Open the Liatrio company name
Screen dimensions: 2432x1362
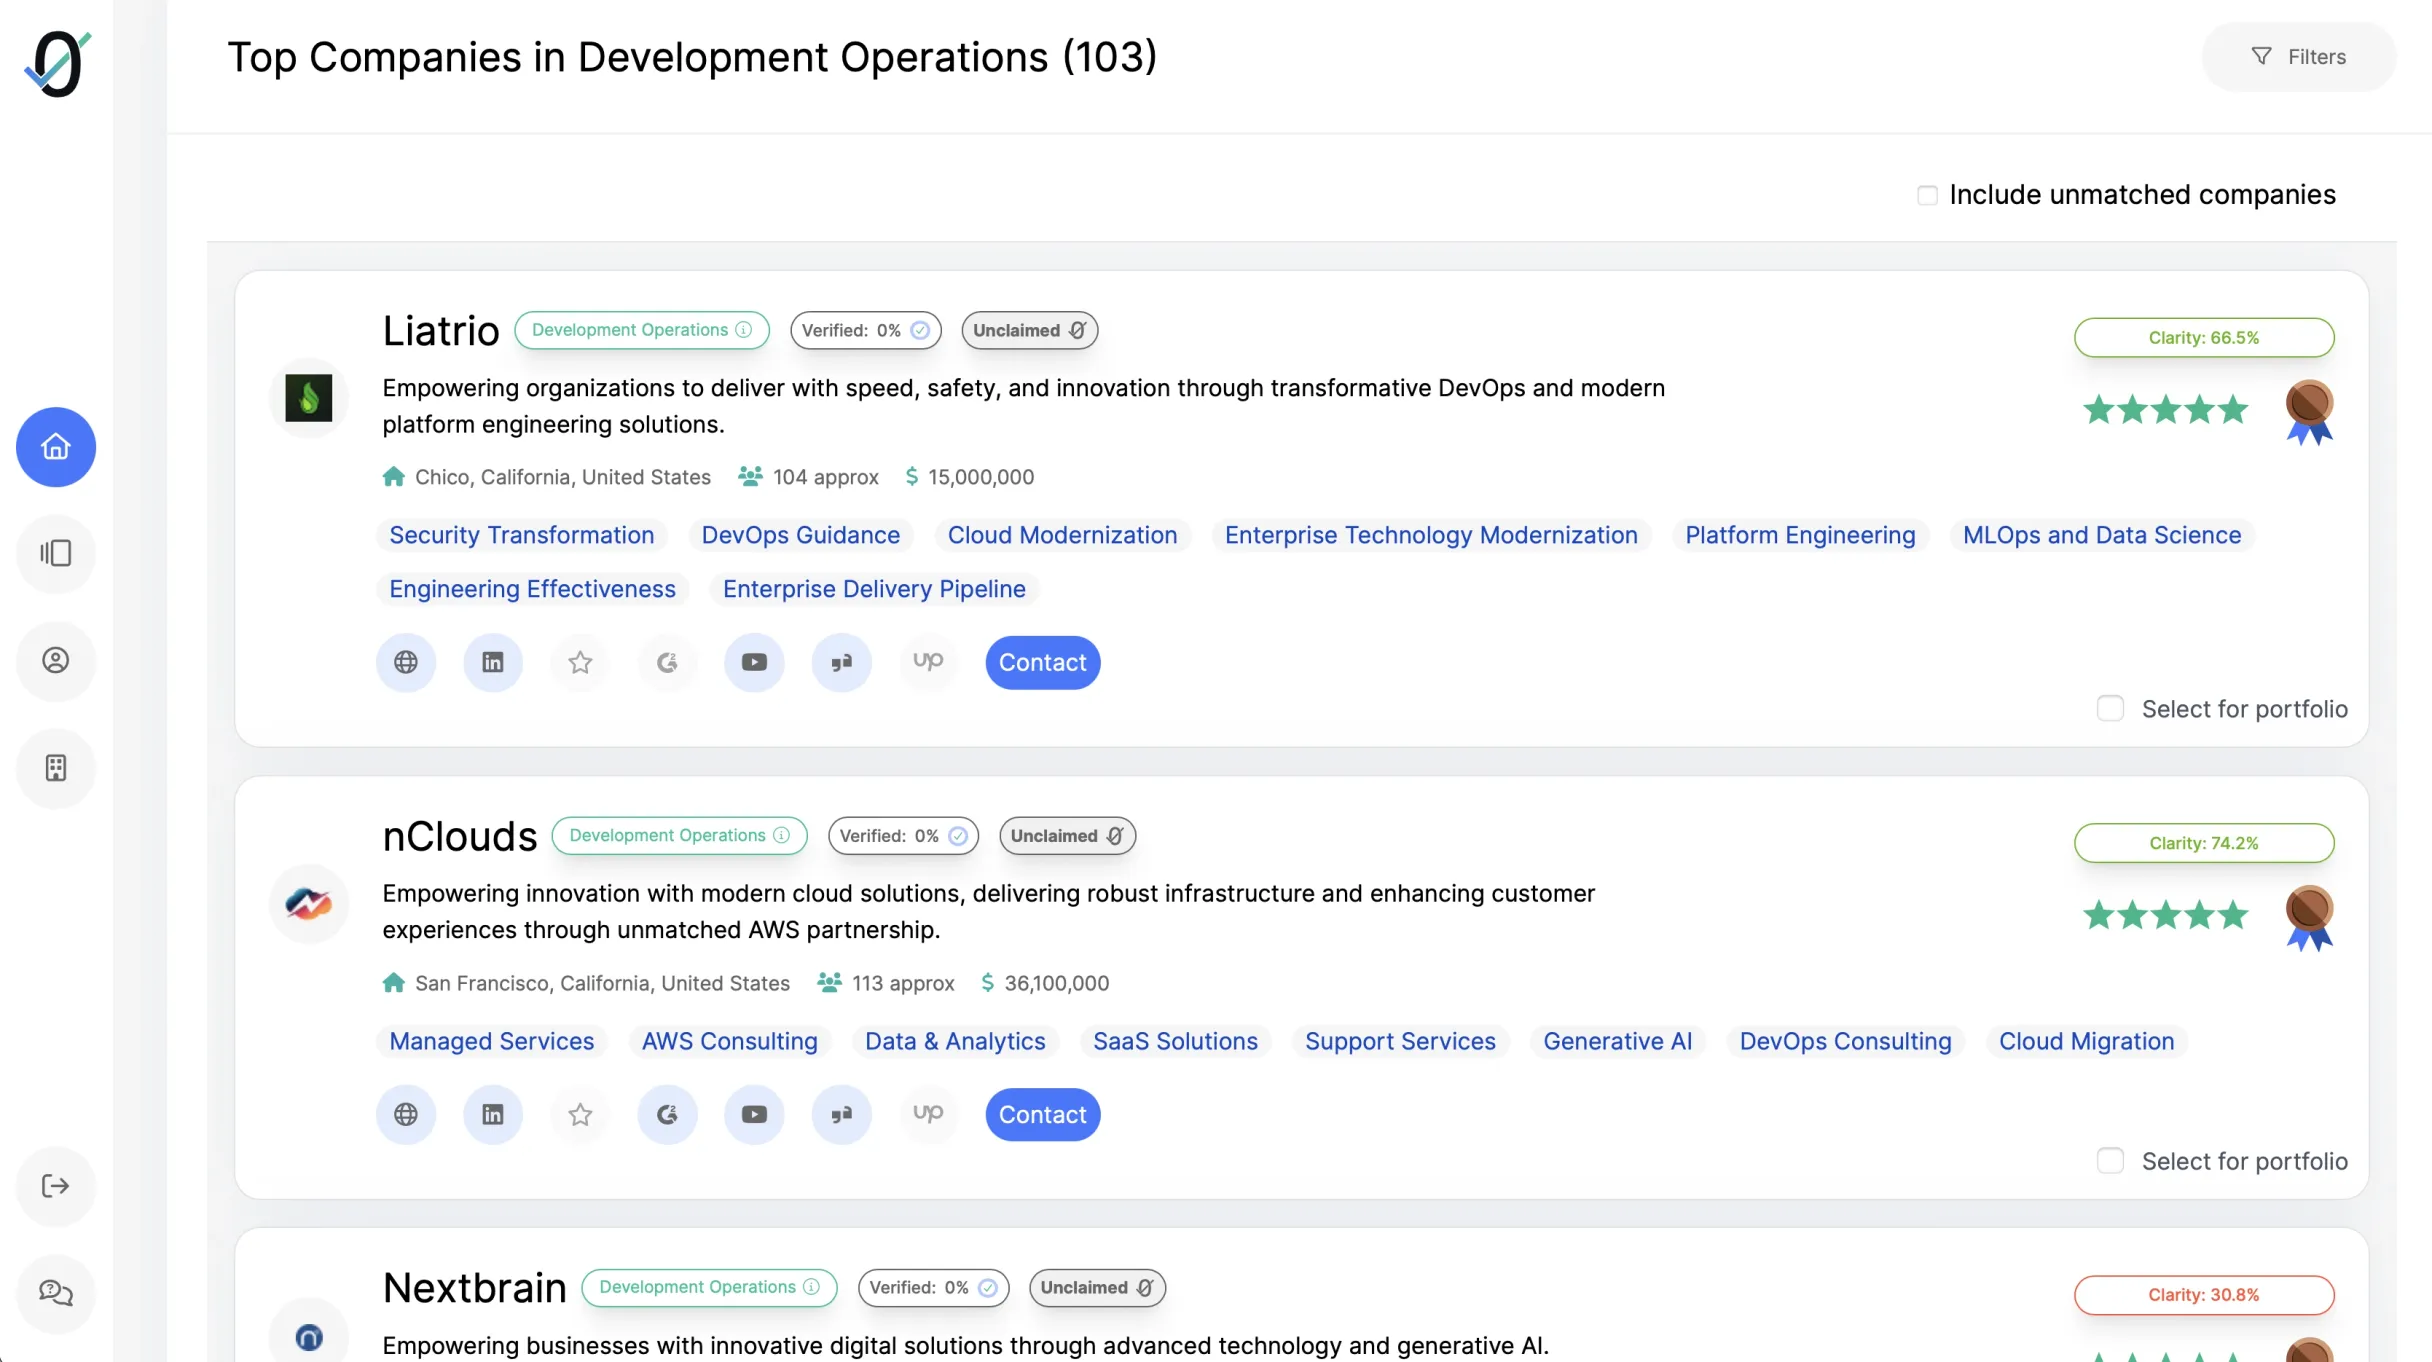(440, 330)
